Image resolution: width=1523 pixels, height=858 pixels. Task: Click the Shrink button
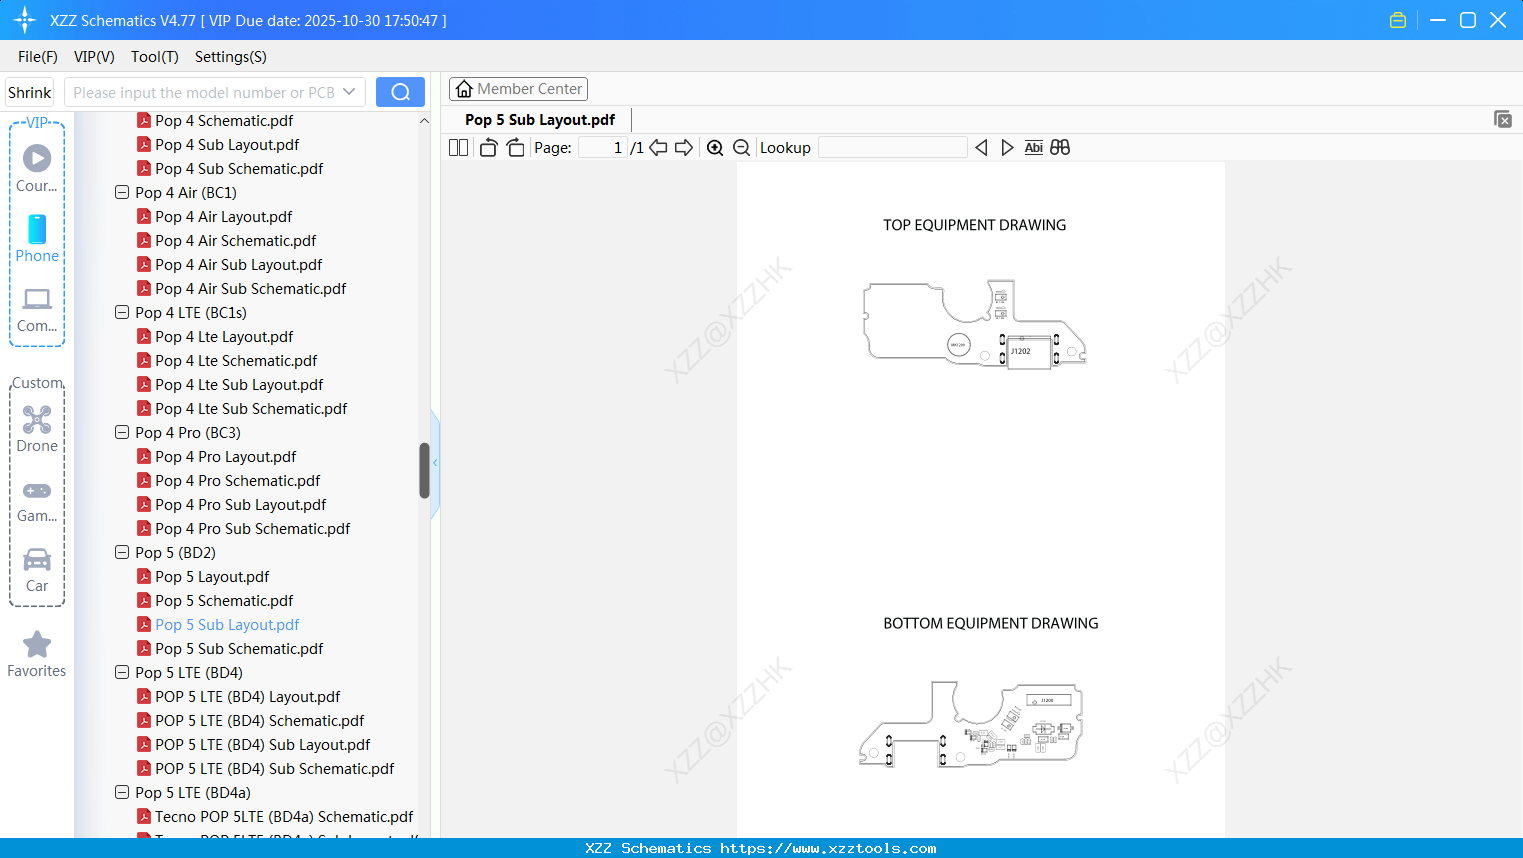click(x=29, y=91)
